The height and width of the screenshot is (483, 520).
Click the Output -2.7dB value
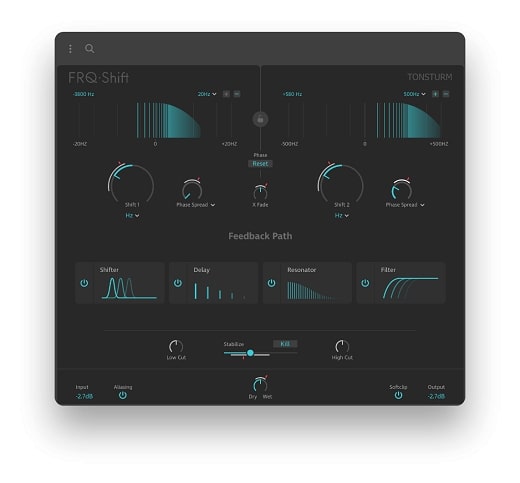click(x=436, y=396)
